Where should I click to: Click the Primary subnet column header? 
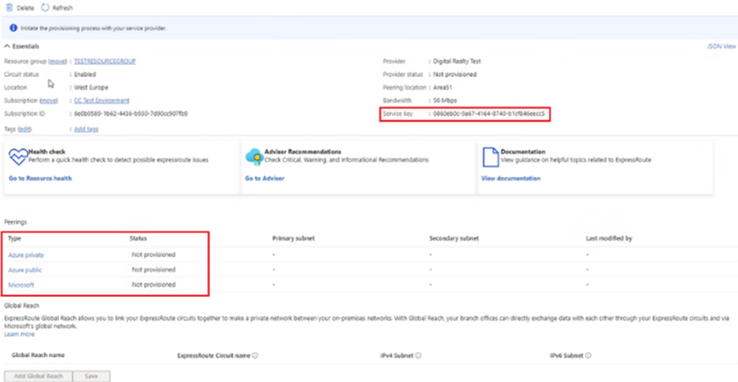(x=293, y=239)
